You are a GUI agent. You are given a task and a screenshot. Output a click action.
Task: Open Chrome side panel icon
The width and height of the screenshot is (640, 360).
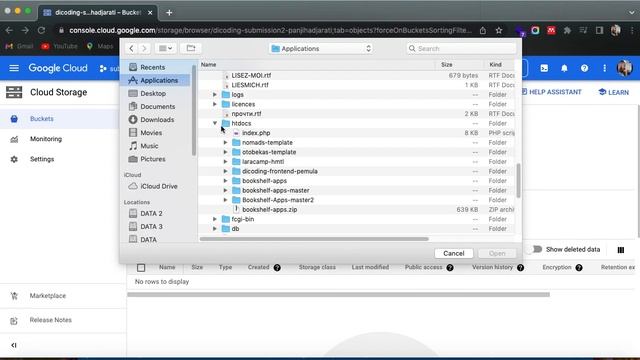pos(599,31)
